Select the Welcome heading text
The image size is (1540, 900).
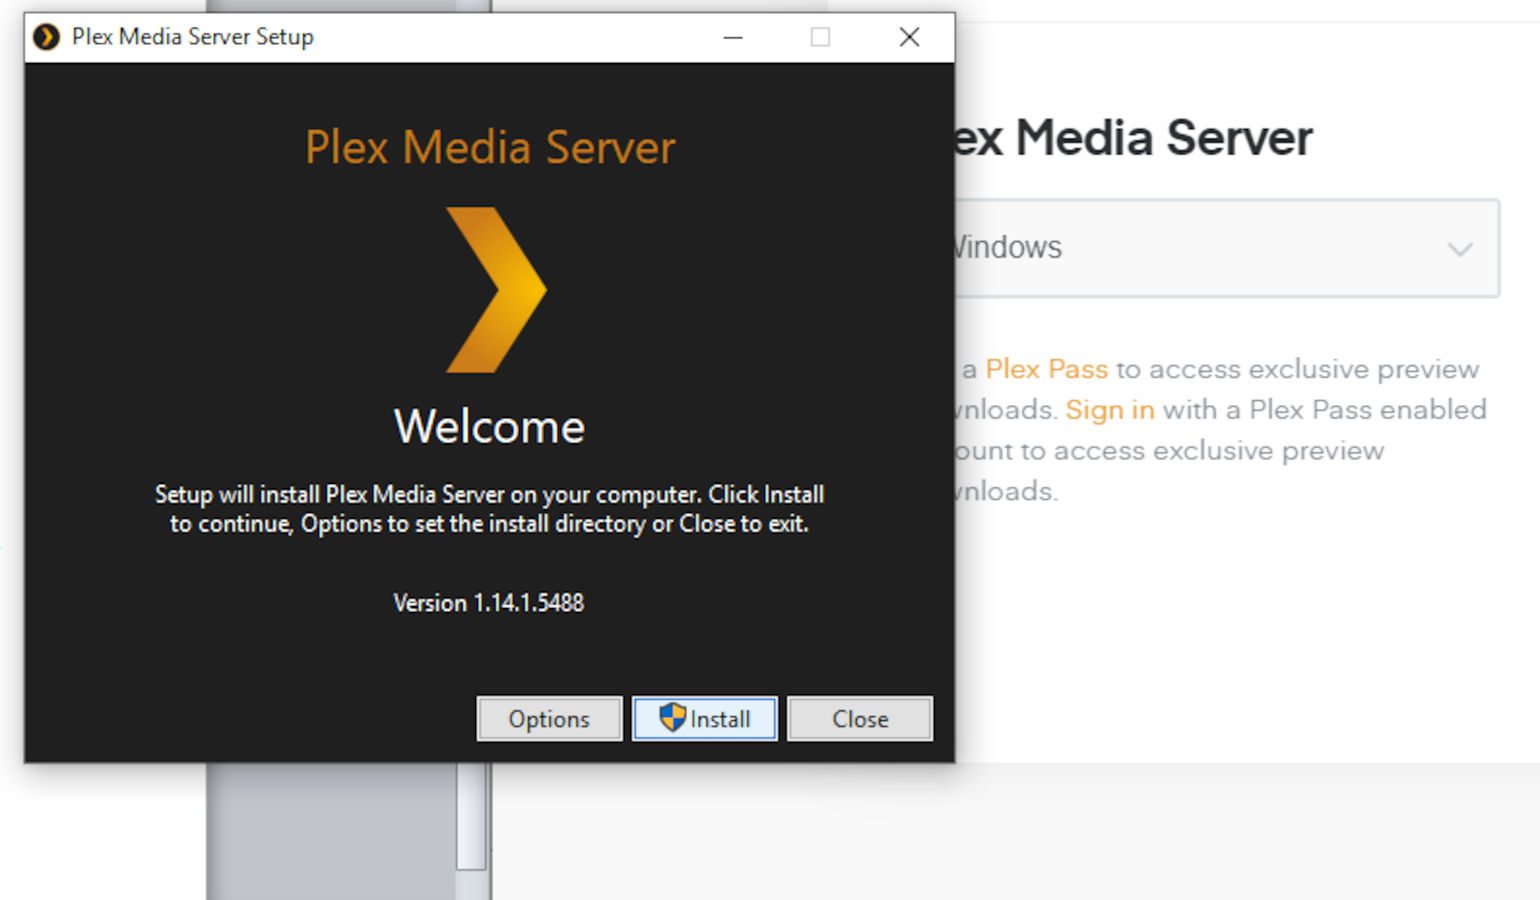(489, 426)
